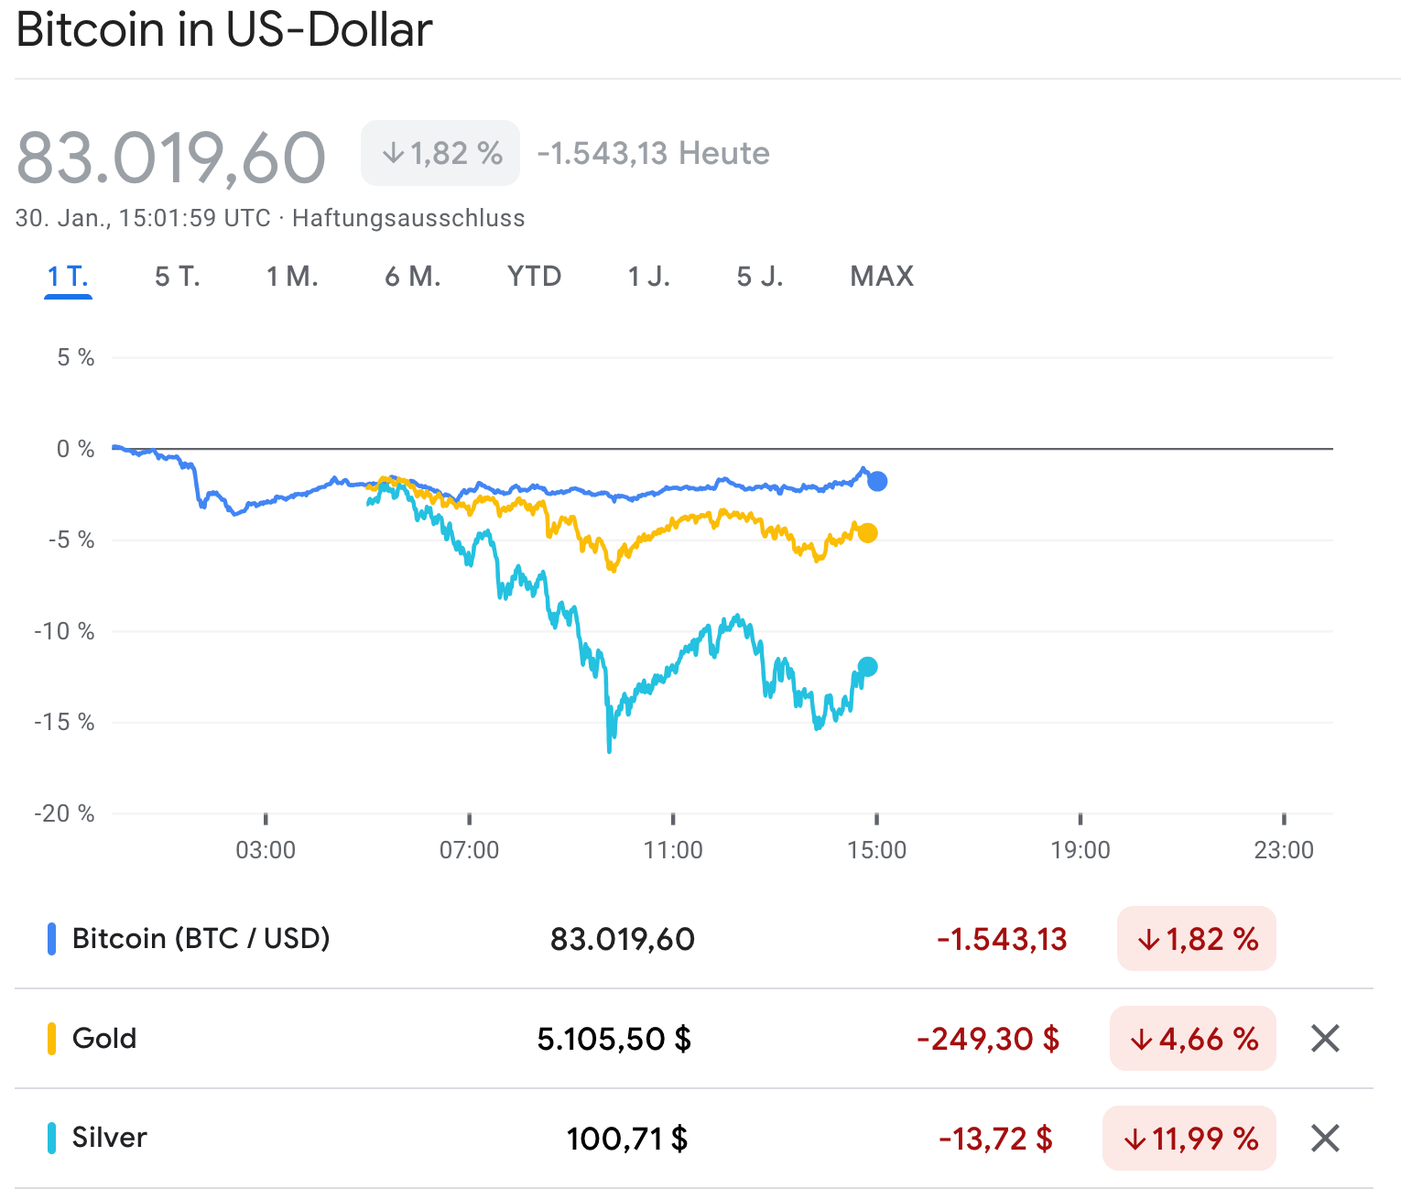Click the blue Bitcoin line endpoint dot
1401x1200 pixels.
coord(877,481)
